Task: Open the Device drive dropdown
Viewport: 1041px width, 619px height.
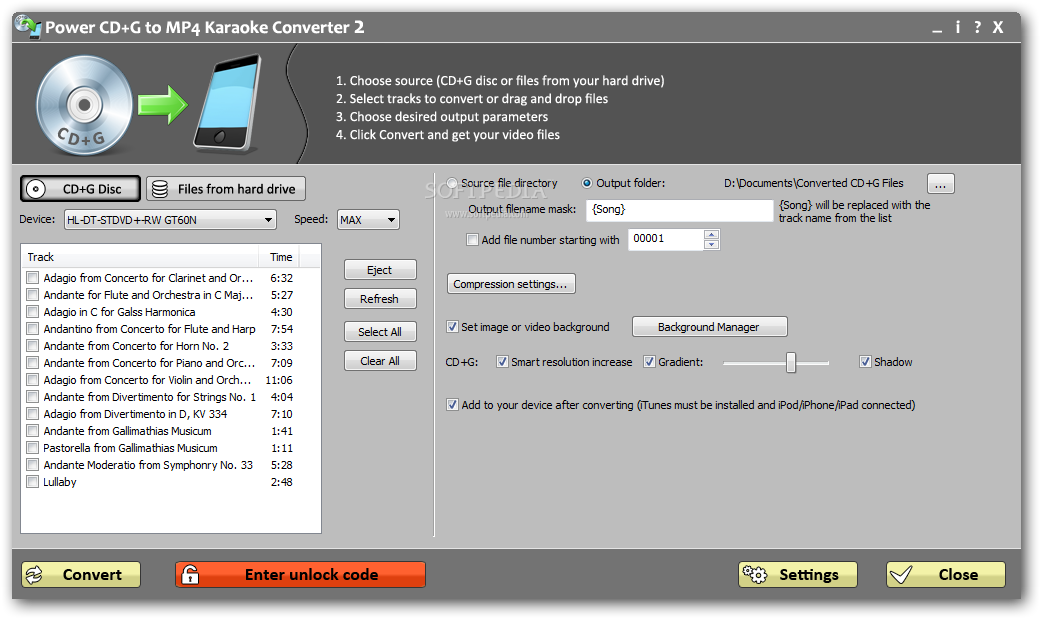Action: click(x=171, y=220)
